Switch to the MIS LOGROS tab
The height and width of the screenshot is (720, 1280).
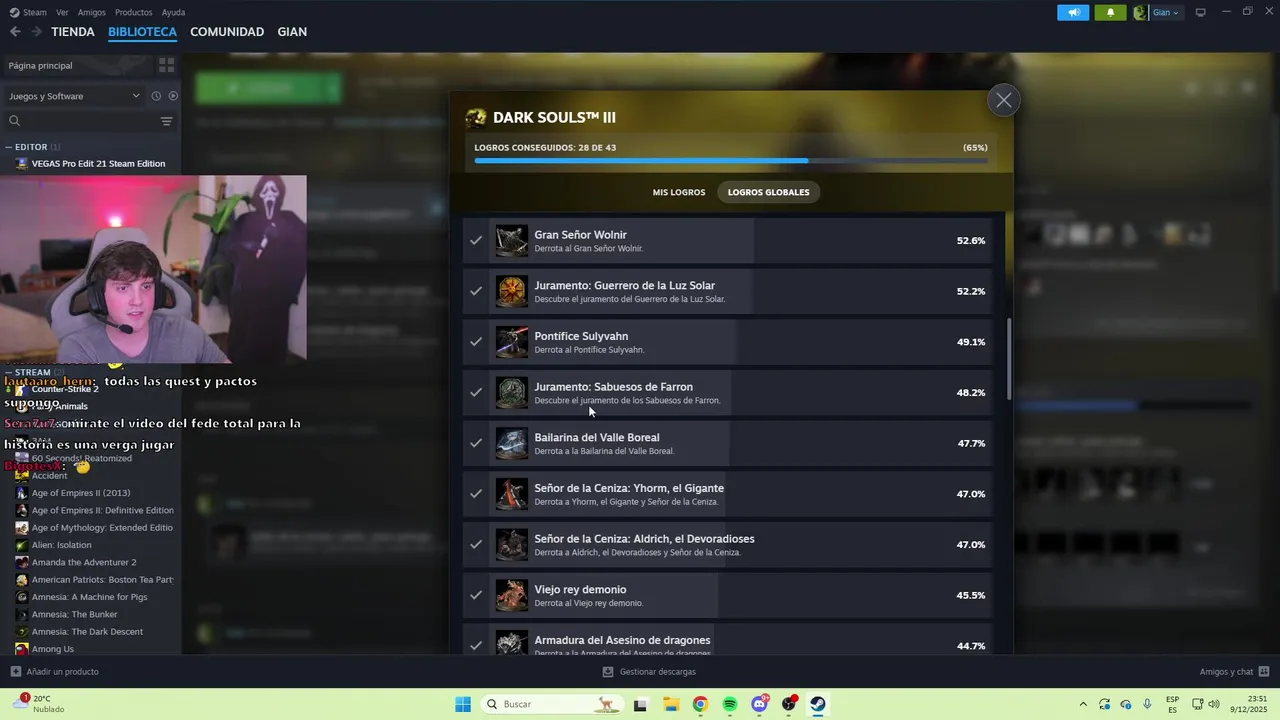pos(679,192)
